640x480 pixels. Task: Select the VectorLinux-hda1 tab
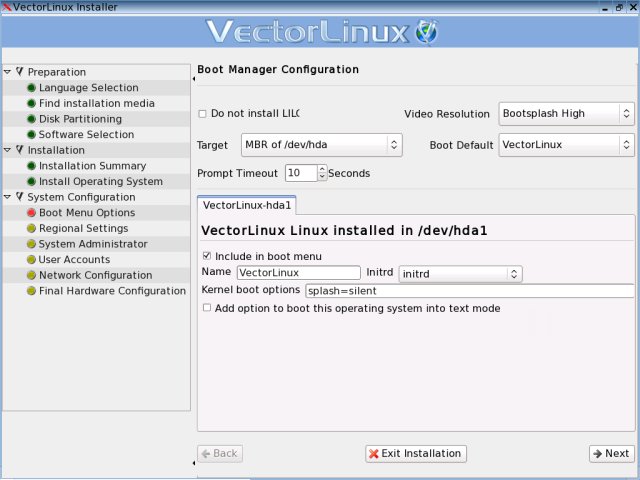click(247, 205)
